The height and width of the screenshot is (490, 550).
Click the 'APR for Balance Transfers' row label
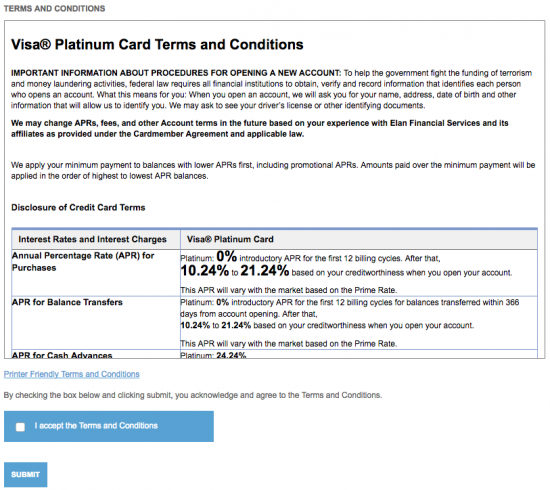coord(67,302)
